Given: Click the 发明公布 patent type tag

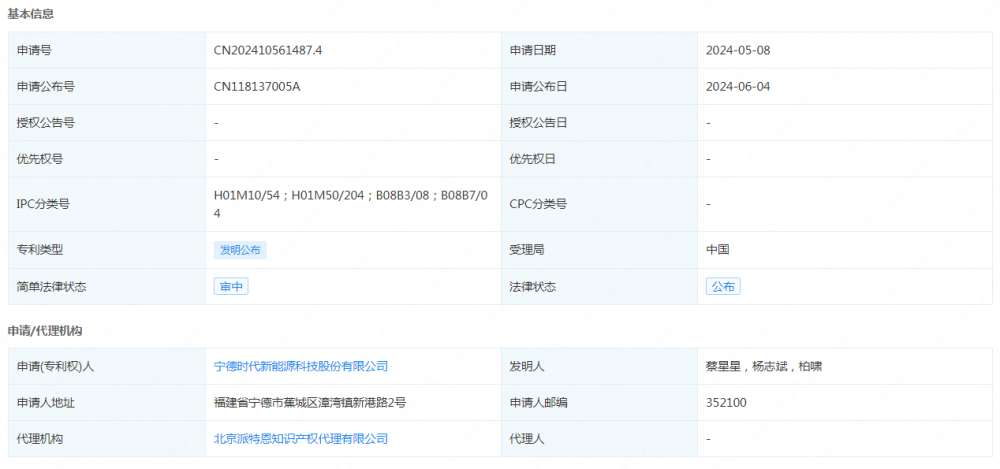Looking at the screenshot, I should pos(240,251).
